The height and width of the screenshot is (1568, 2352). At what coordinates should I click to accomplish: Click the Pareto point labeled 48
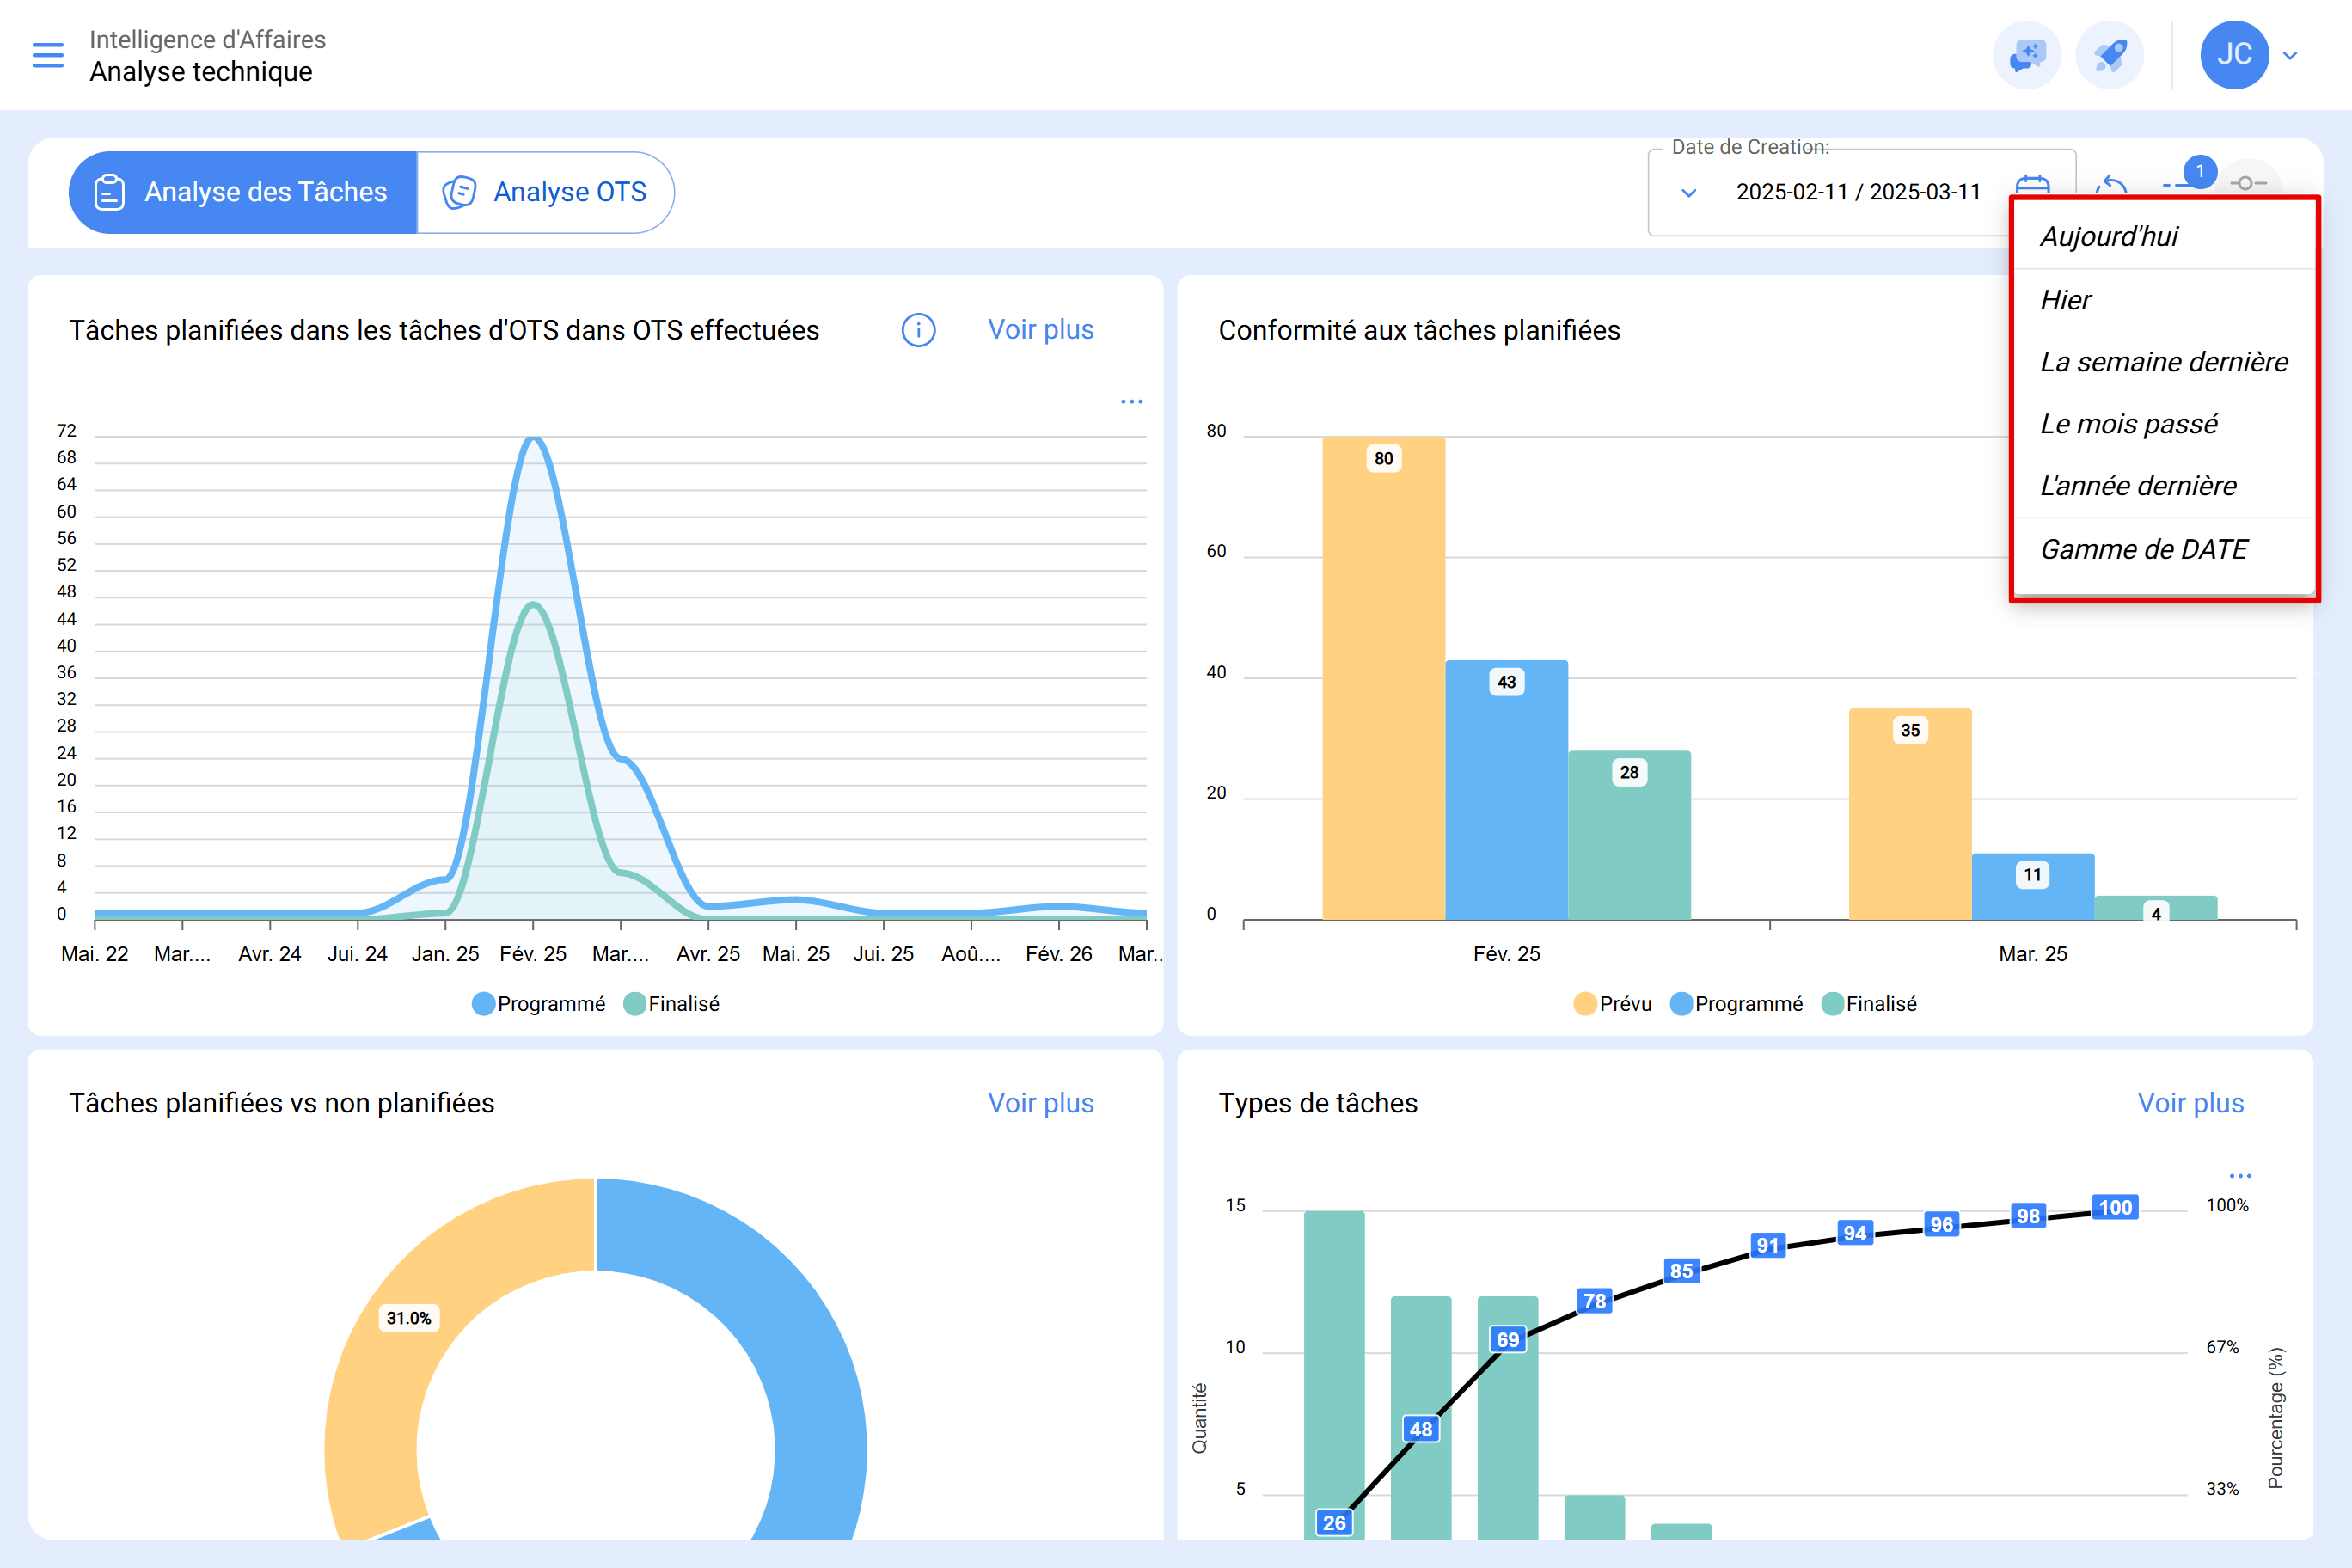pyautogui.click(x=1421, y=1429)
